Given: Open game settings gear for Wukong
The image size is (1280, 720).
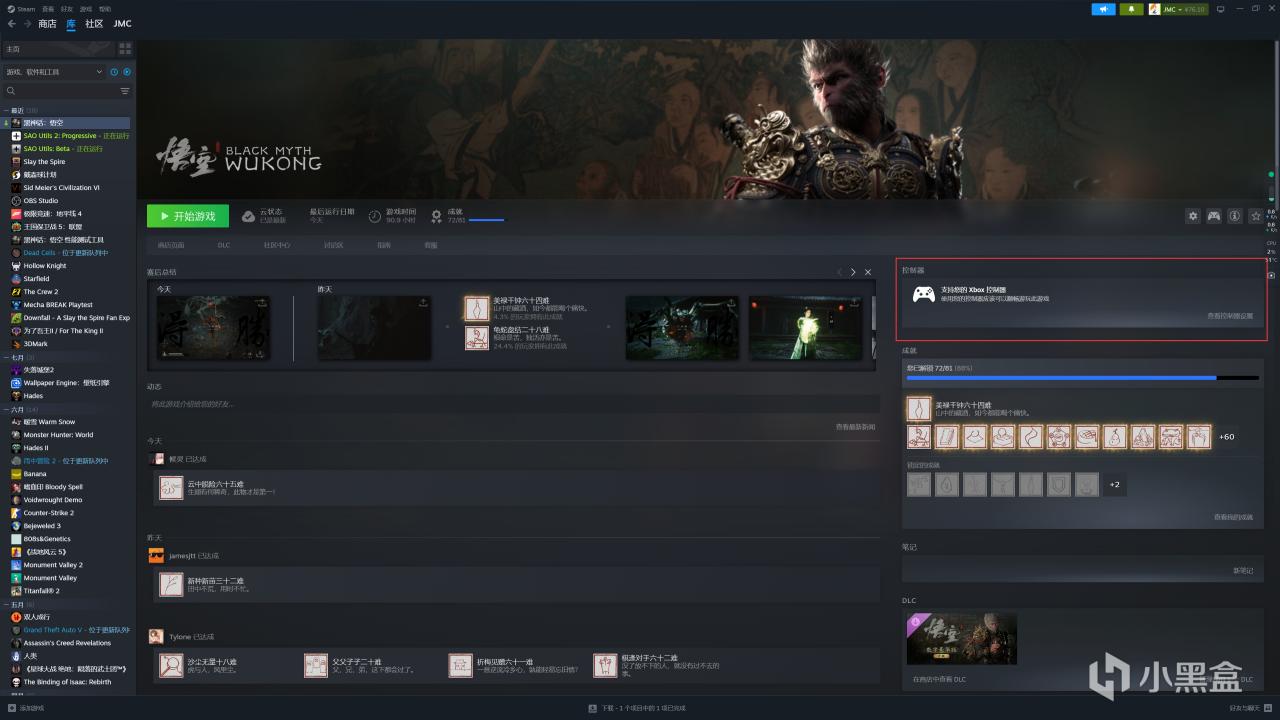Looking at the screenshot, I should (1192, 215).
